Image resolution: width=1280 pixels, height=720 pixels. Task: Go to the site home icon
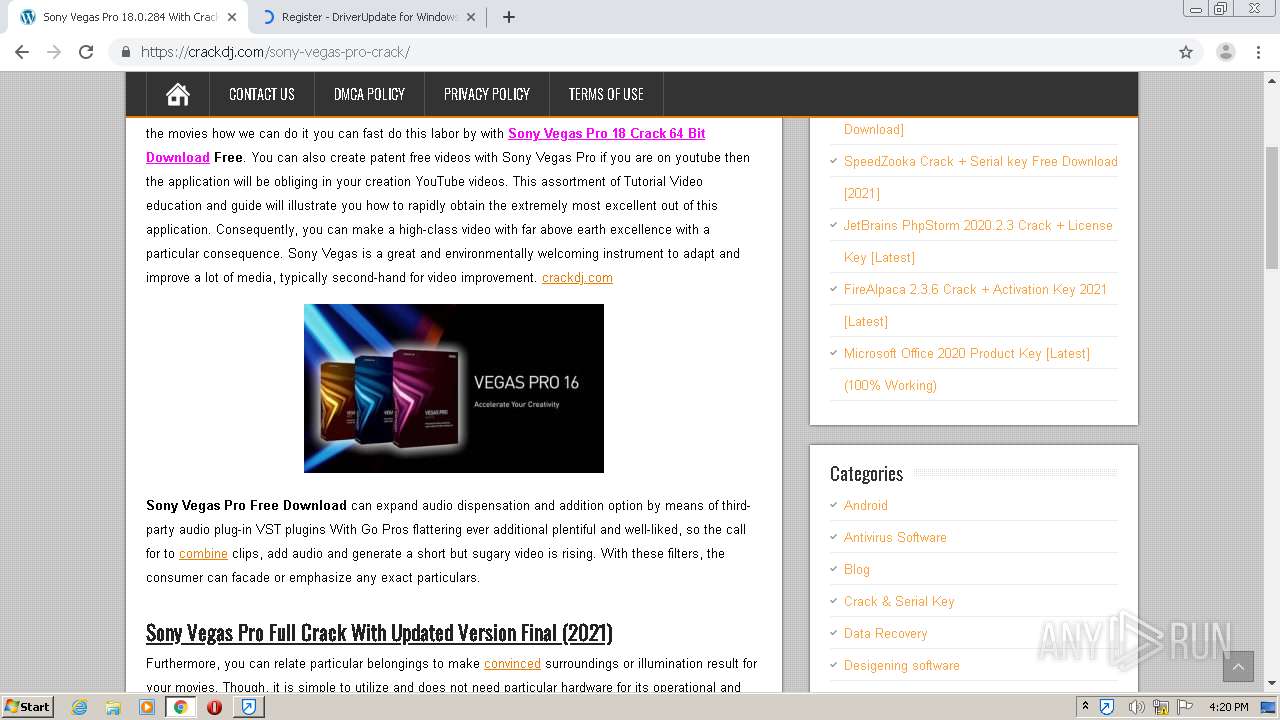tap(178, 94)
